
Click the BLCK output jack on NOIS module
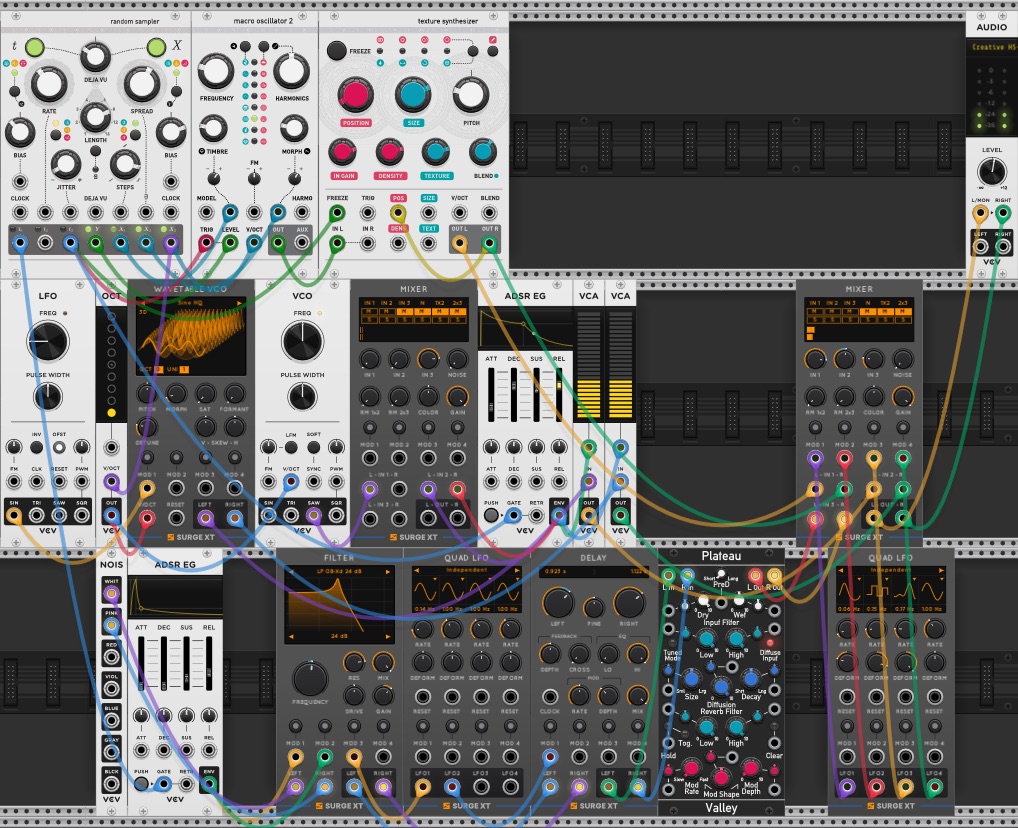pyautogui.click(x=112, y=783)
